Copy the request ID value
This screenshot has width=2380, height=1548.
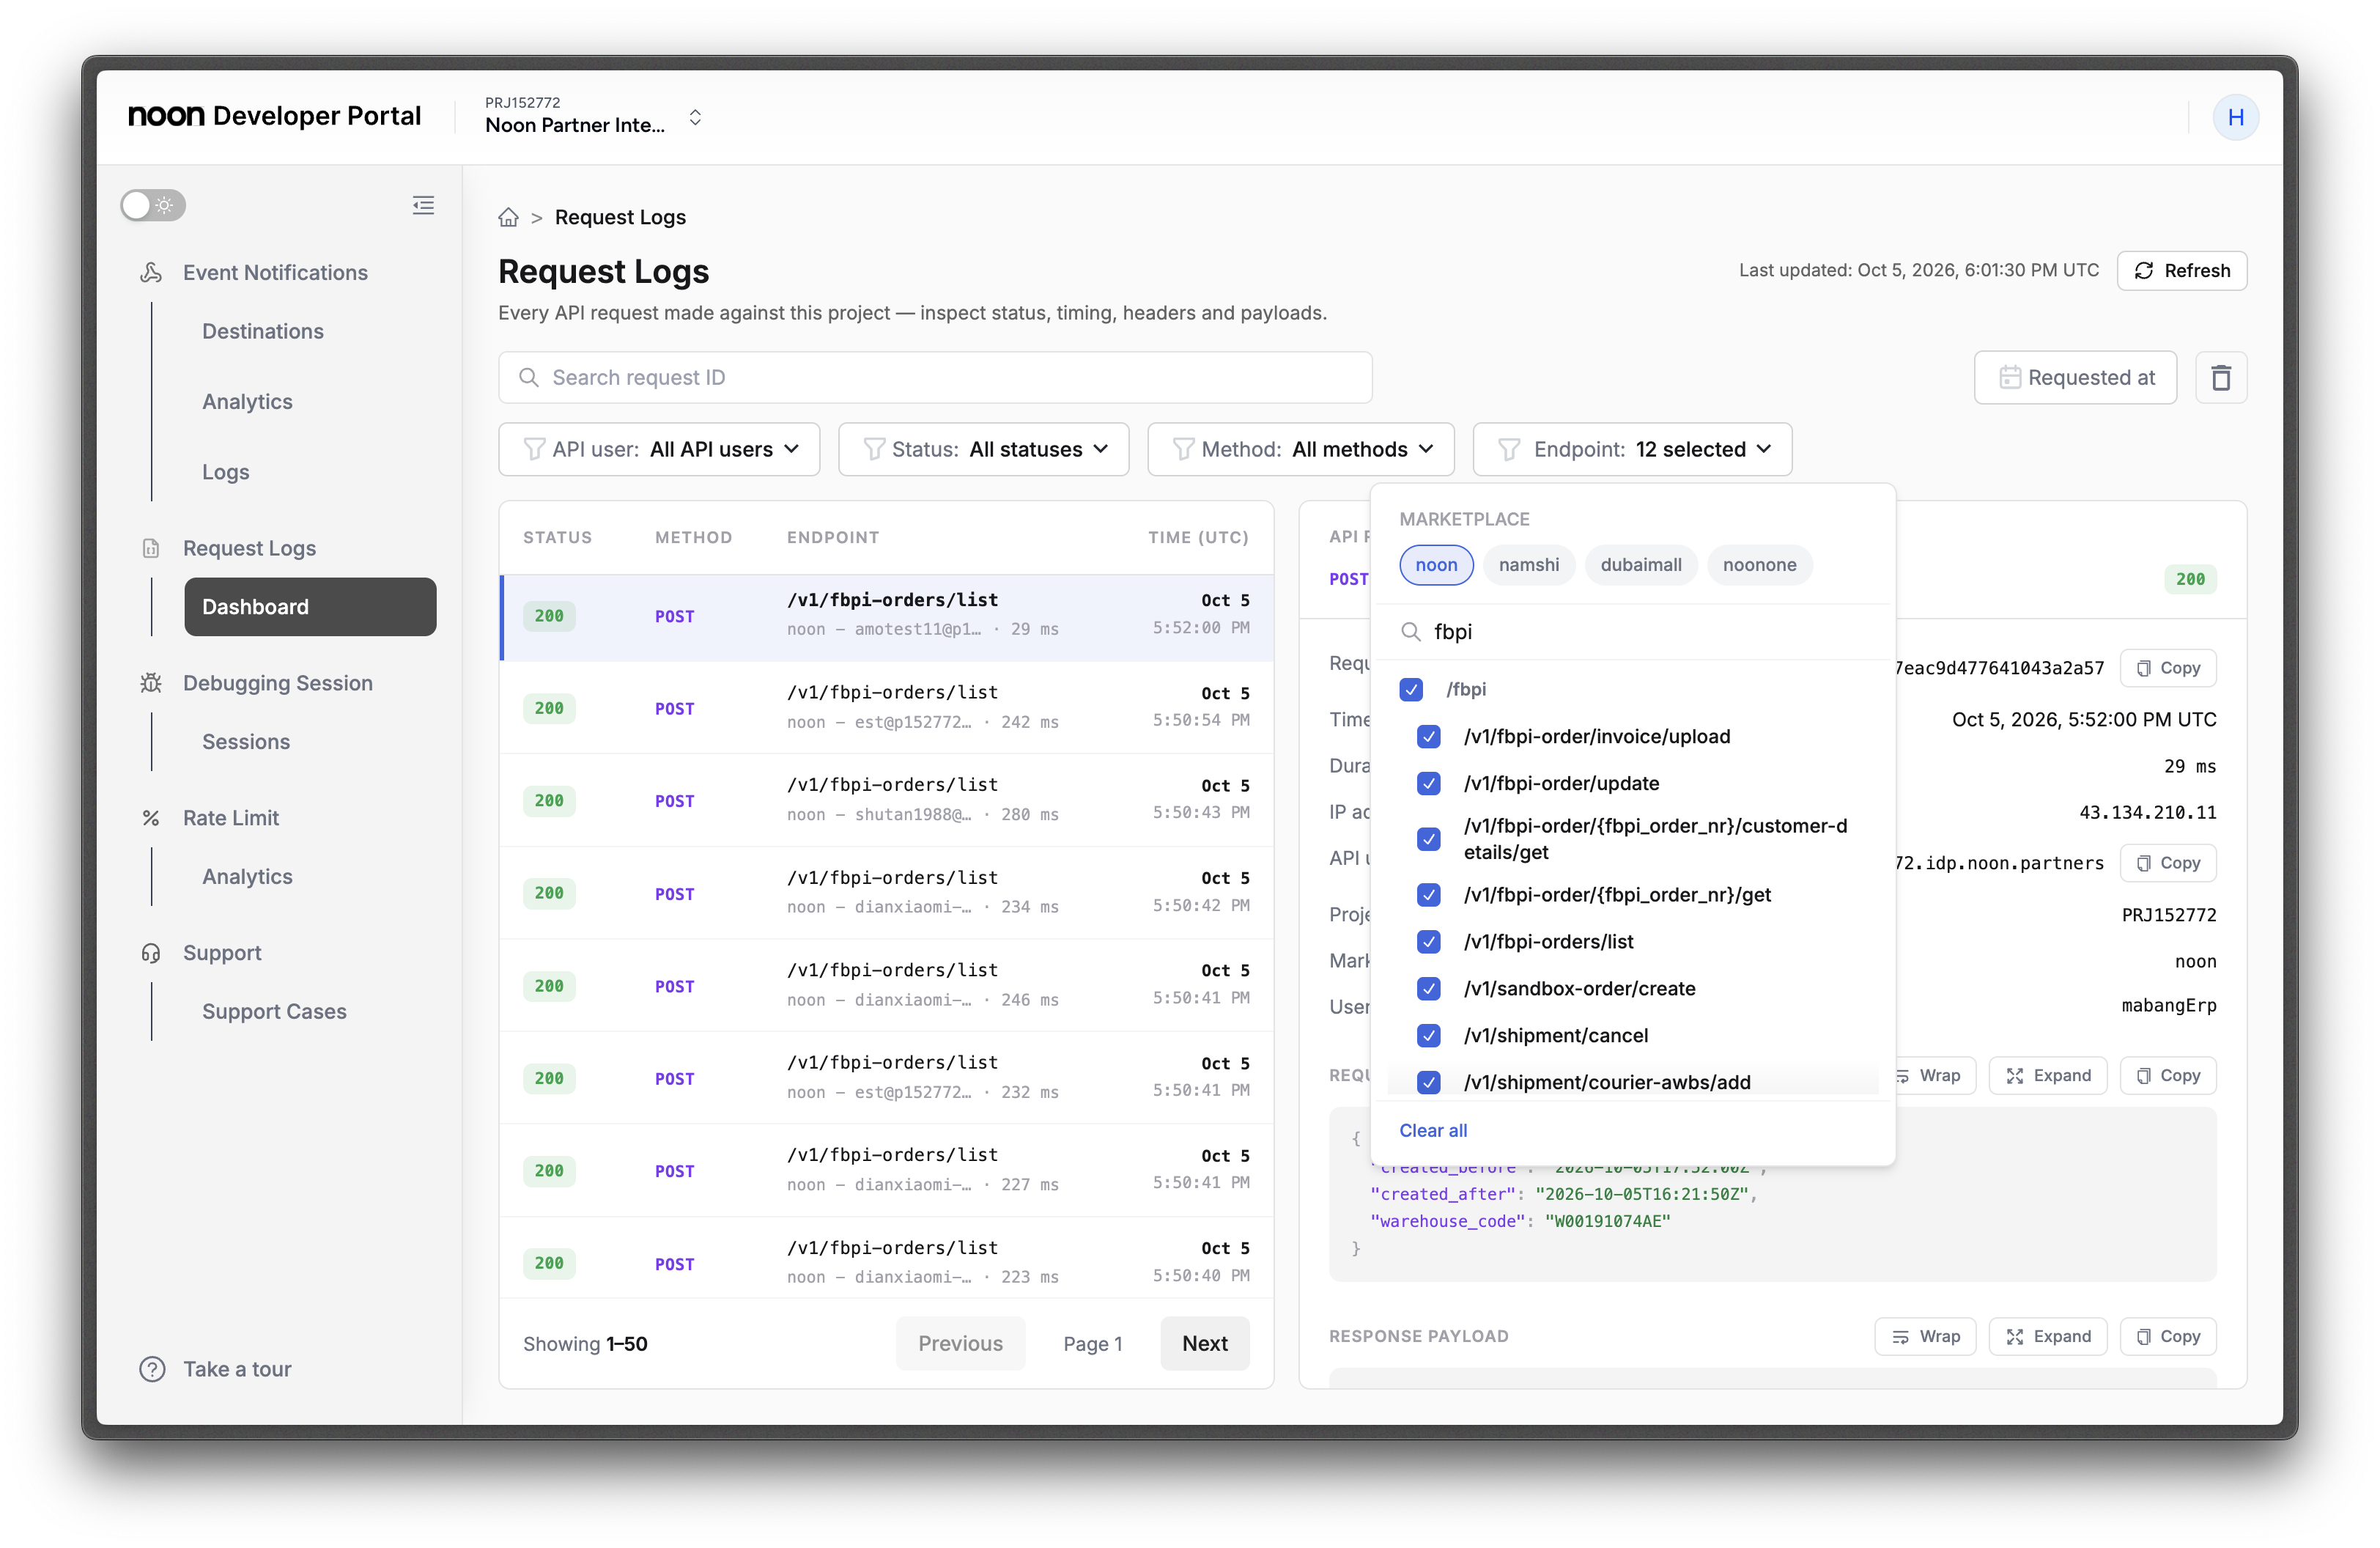pyautogui.click(x=2167, y=668)
